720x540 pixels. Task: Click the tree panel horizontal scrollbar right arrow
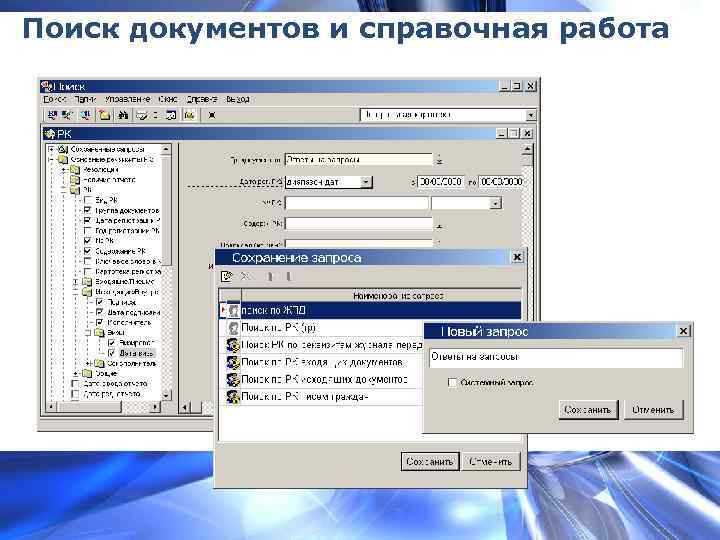155,407
